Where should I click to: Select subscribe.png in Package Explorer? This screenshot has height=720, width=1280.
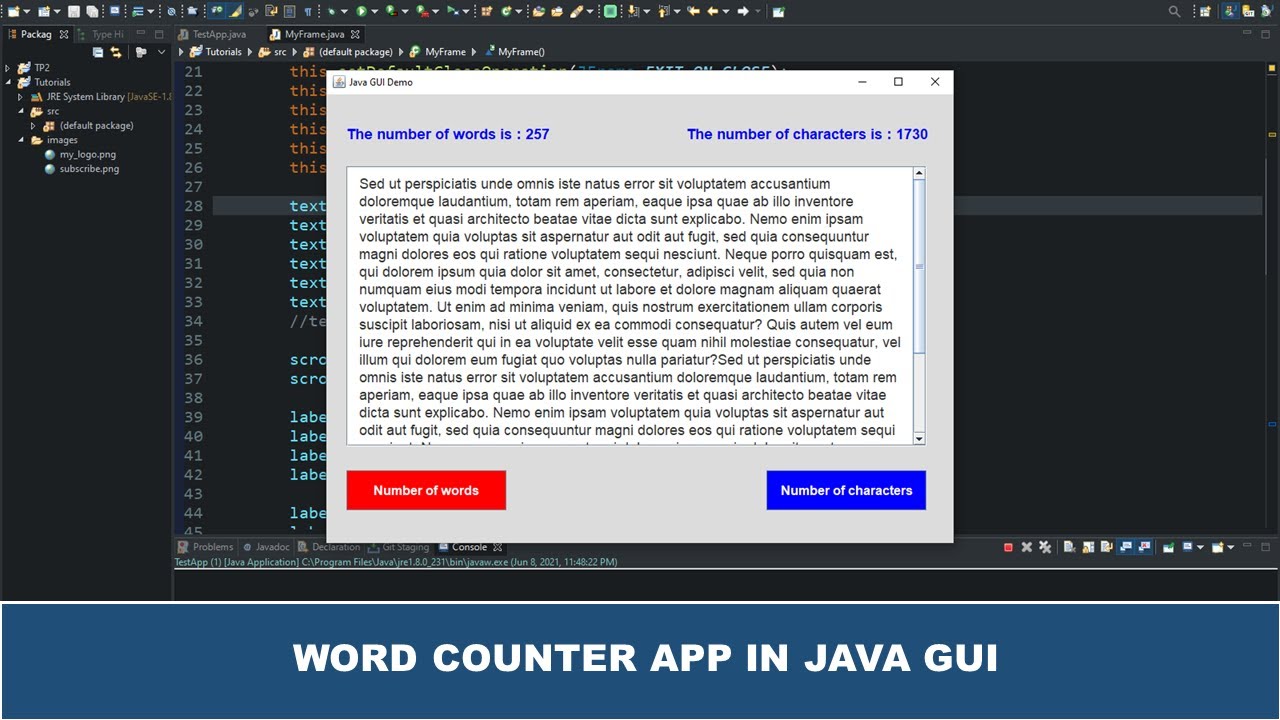[x=89, y=169]
